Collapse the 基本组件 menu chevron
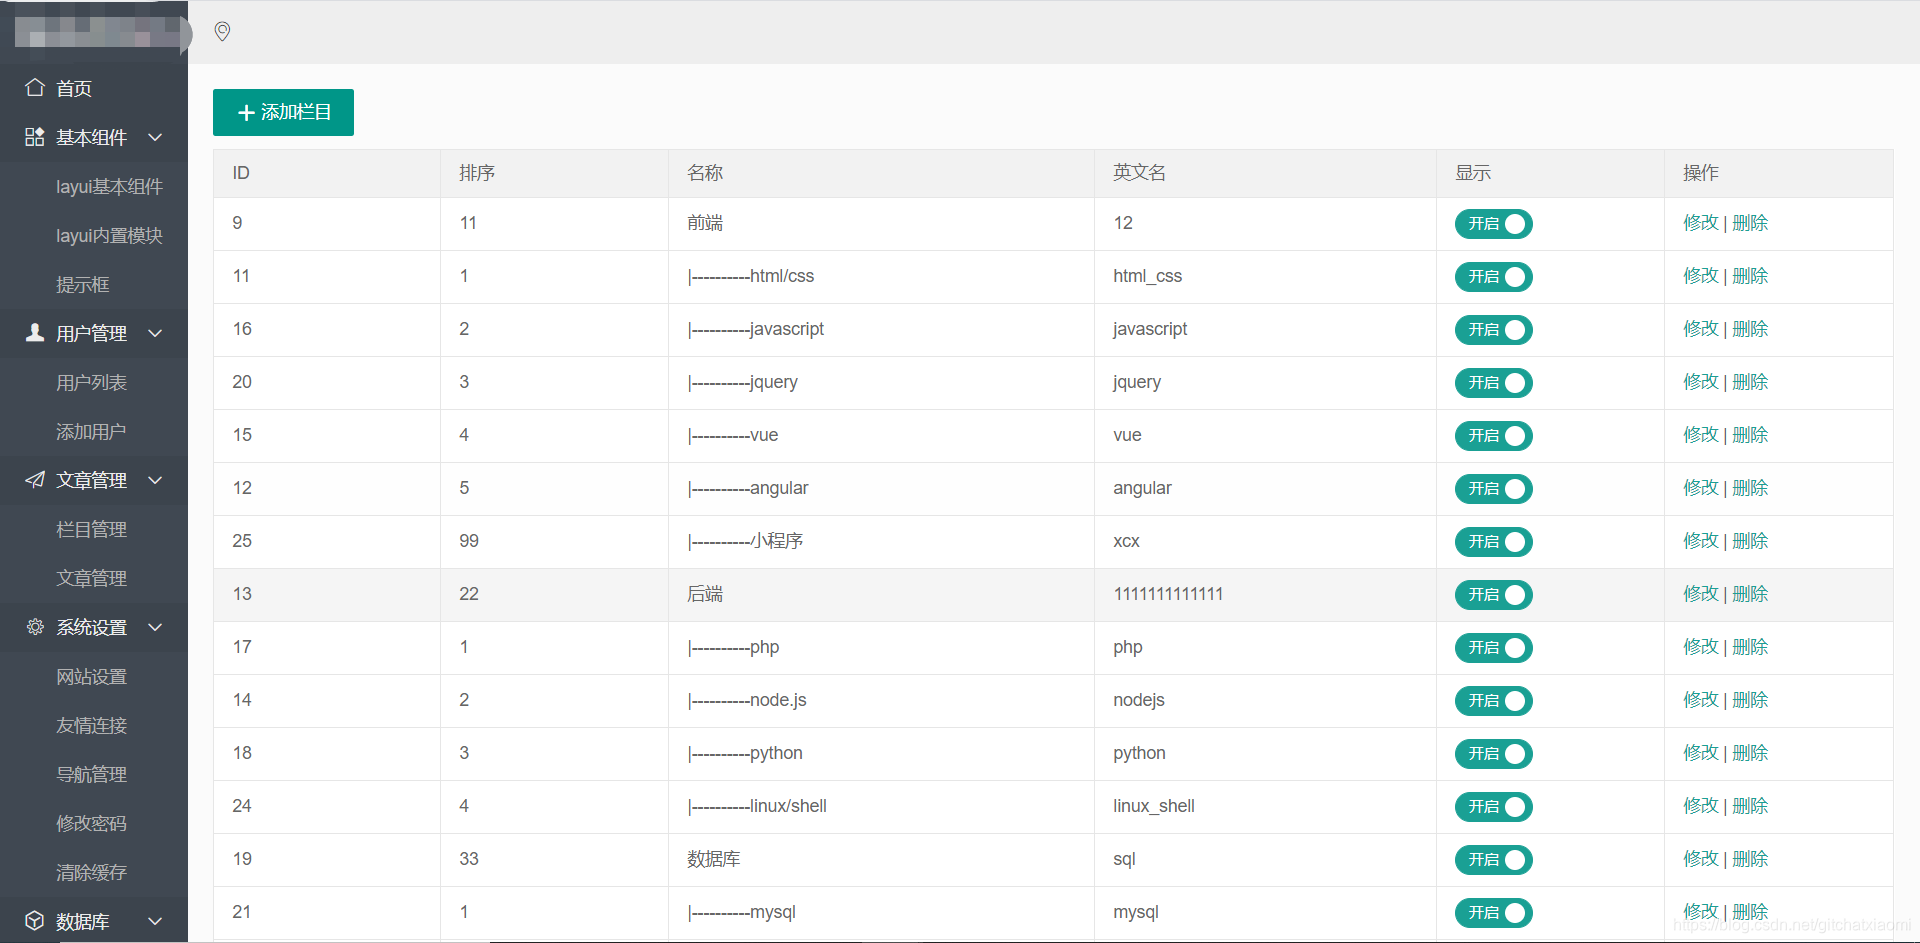 (155, 137)
